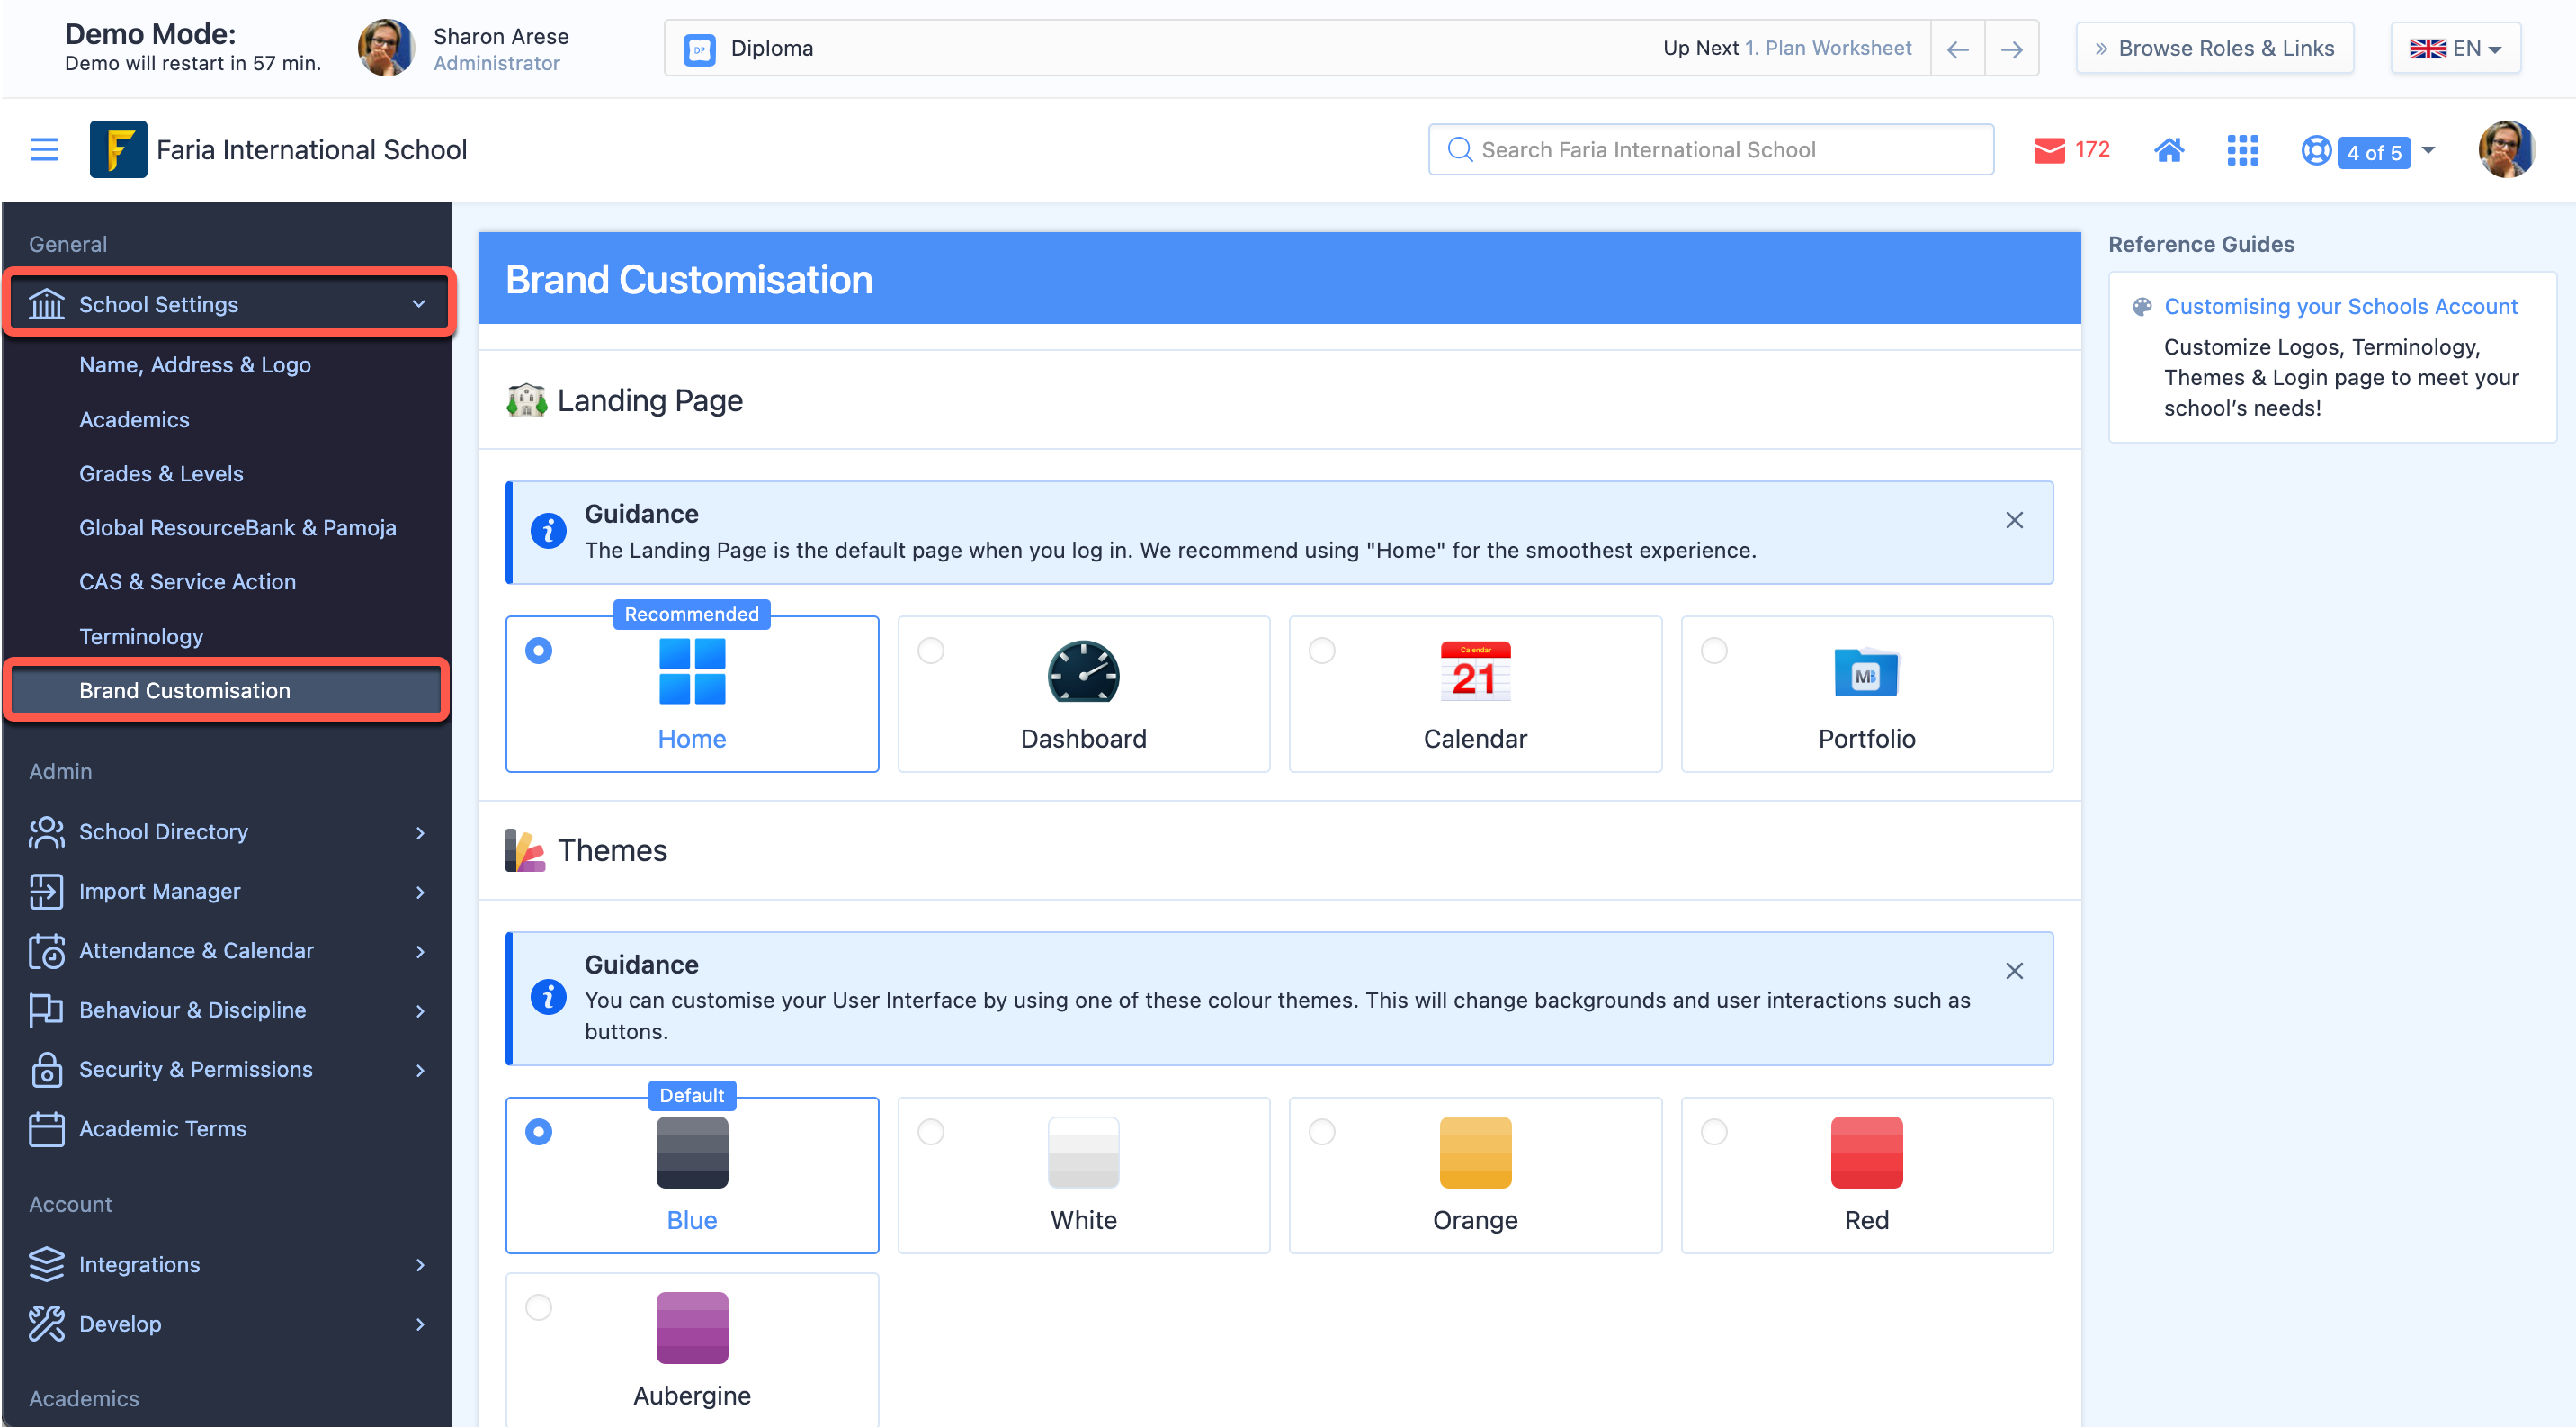The image size is (2576, 1427).
Task: Click the Develop tools icon
Action: tap(46, 1324)
